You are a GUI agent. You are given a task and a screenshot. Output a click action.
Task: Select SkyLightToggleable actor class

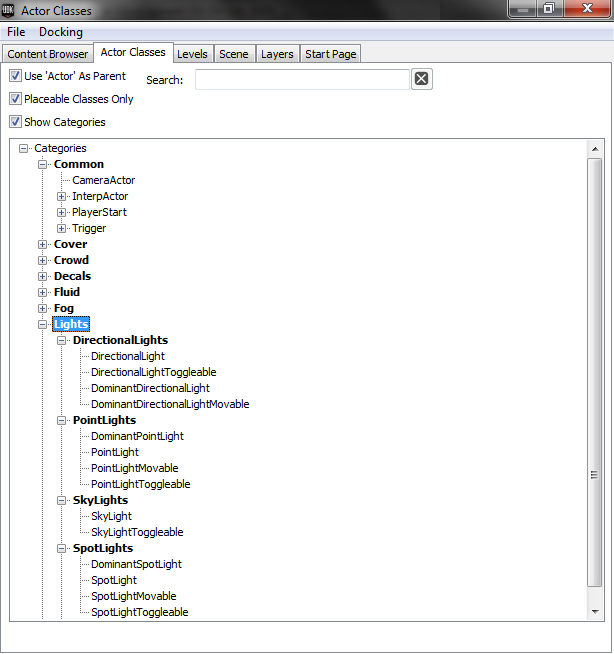pyautogui.click(x=137, y=532)
